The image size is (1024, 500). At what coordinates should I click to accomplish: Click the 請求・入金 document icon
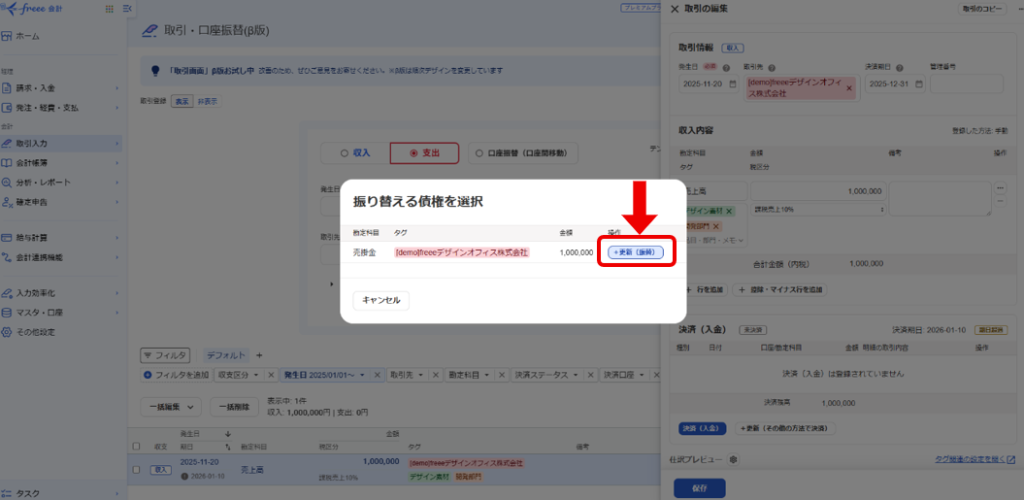coord(7,88)
